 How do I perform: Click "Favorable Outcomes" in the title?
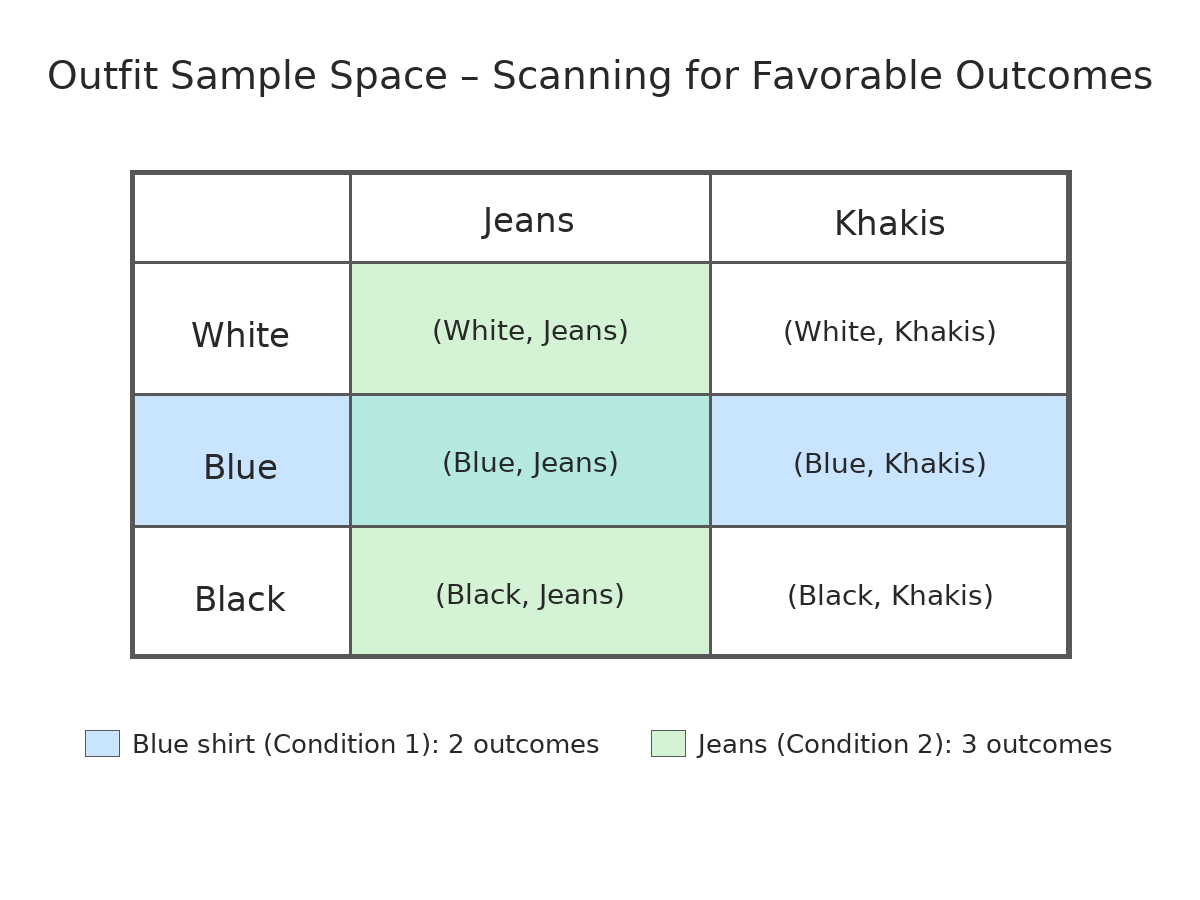(952, 77)
